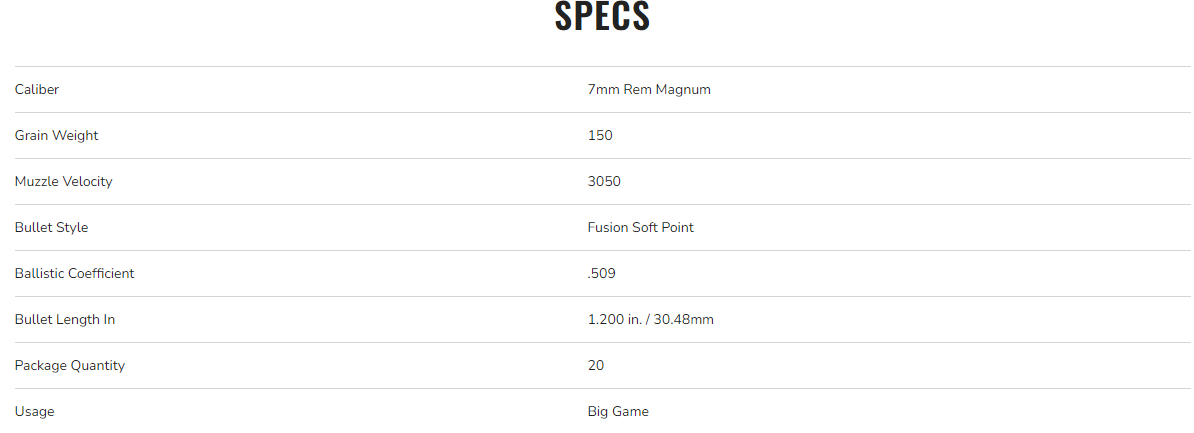Click the "30.48mm" metric bullet length
The width and height of the screenshot is (1194, 433).
coord(685,320)
